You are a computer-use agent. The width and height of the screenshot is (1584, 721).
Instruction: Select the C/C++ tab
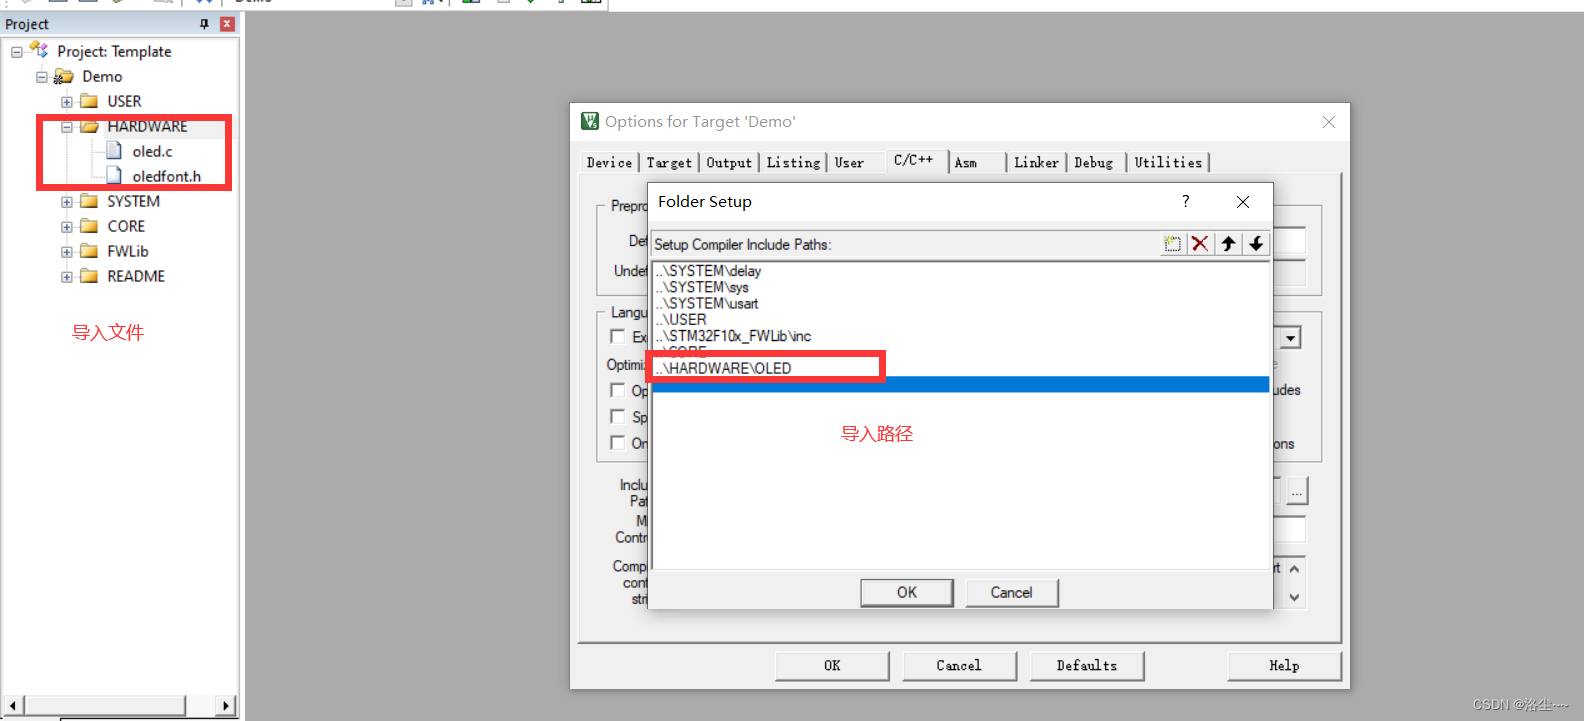(914, 160)
